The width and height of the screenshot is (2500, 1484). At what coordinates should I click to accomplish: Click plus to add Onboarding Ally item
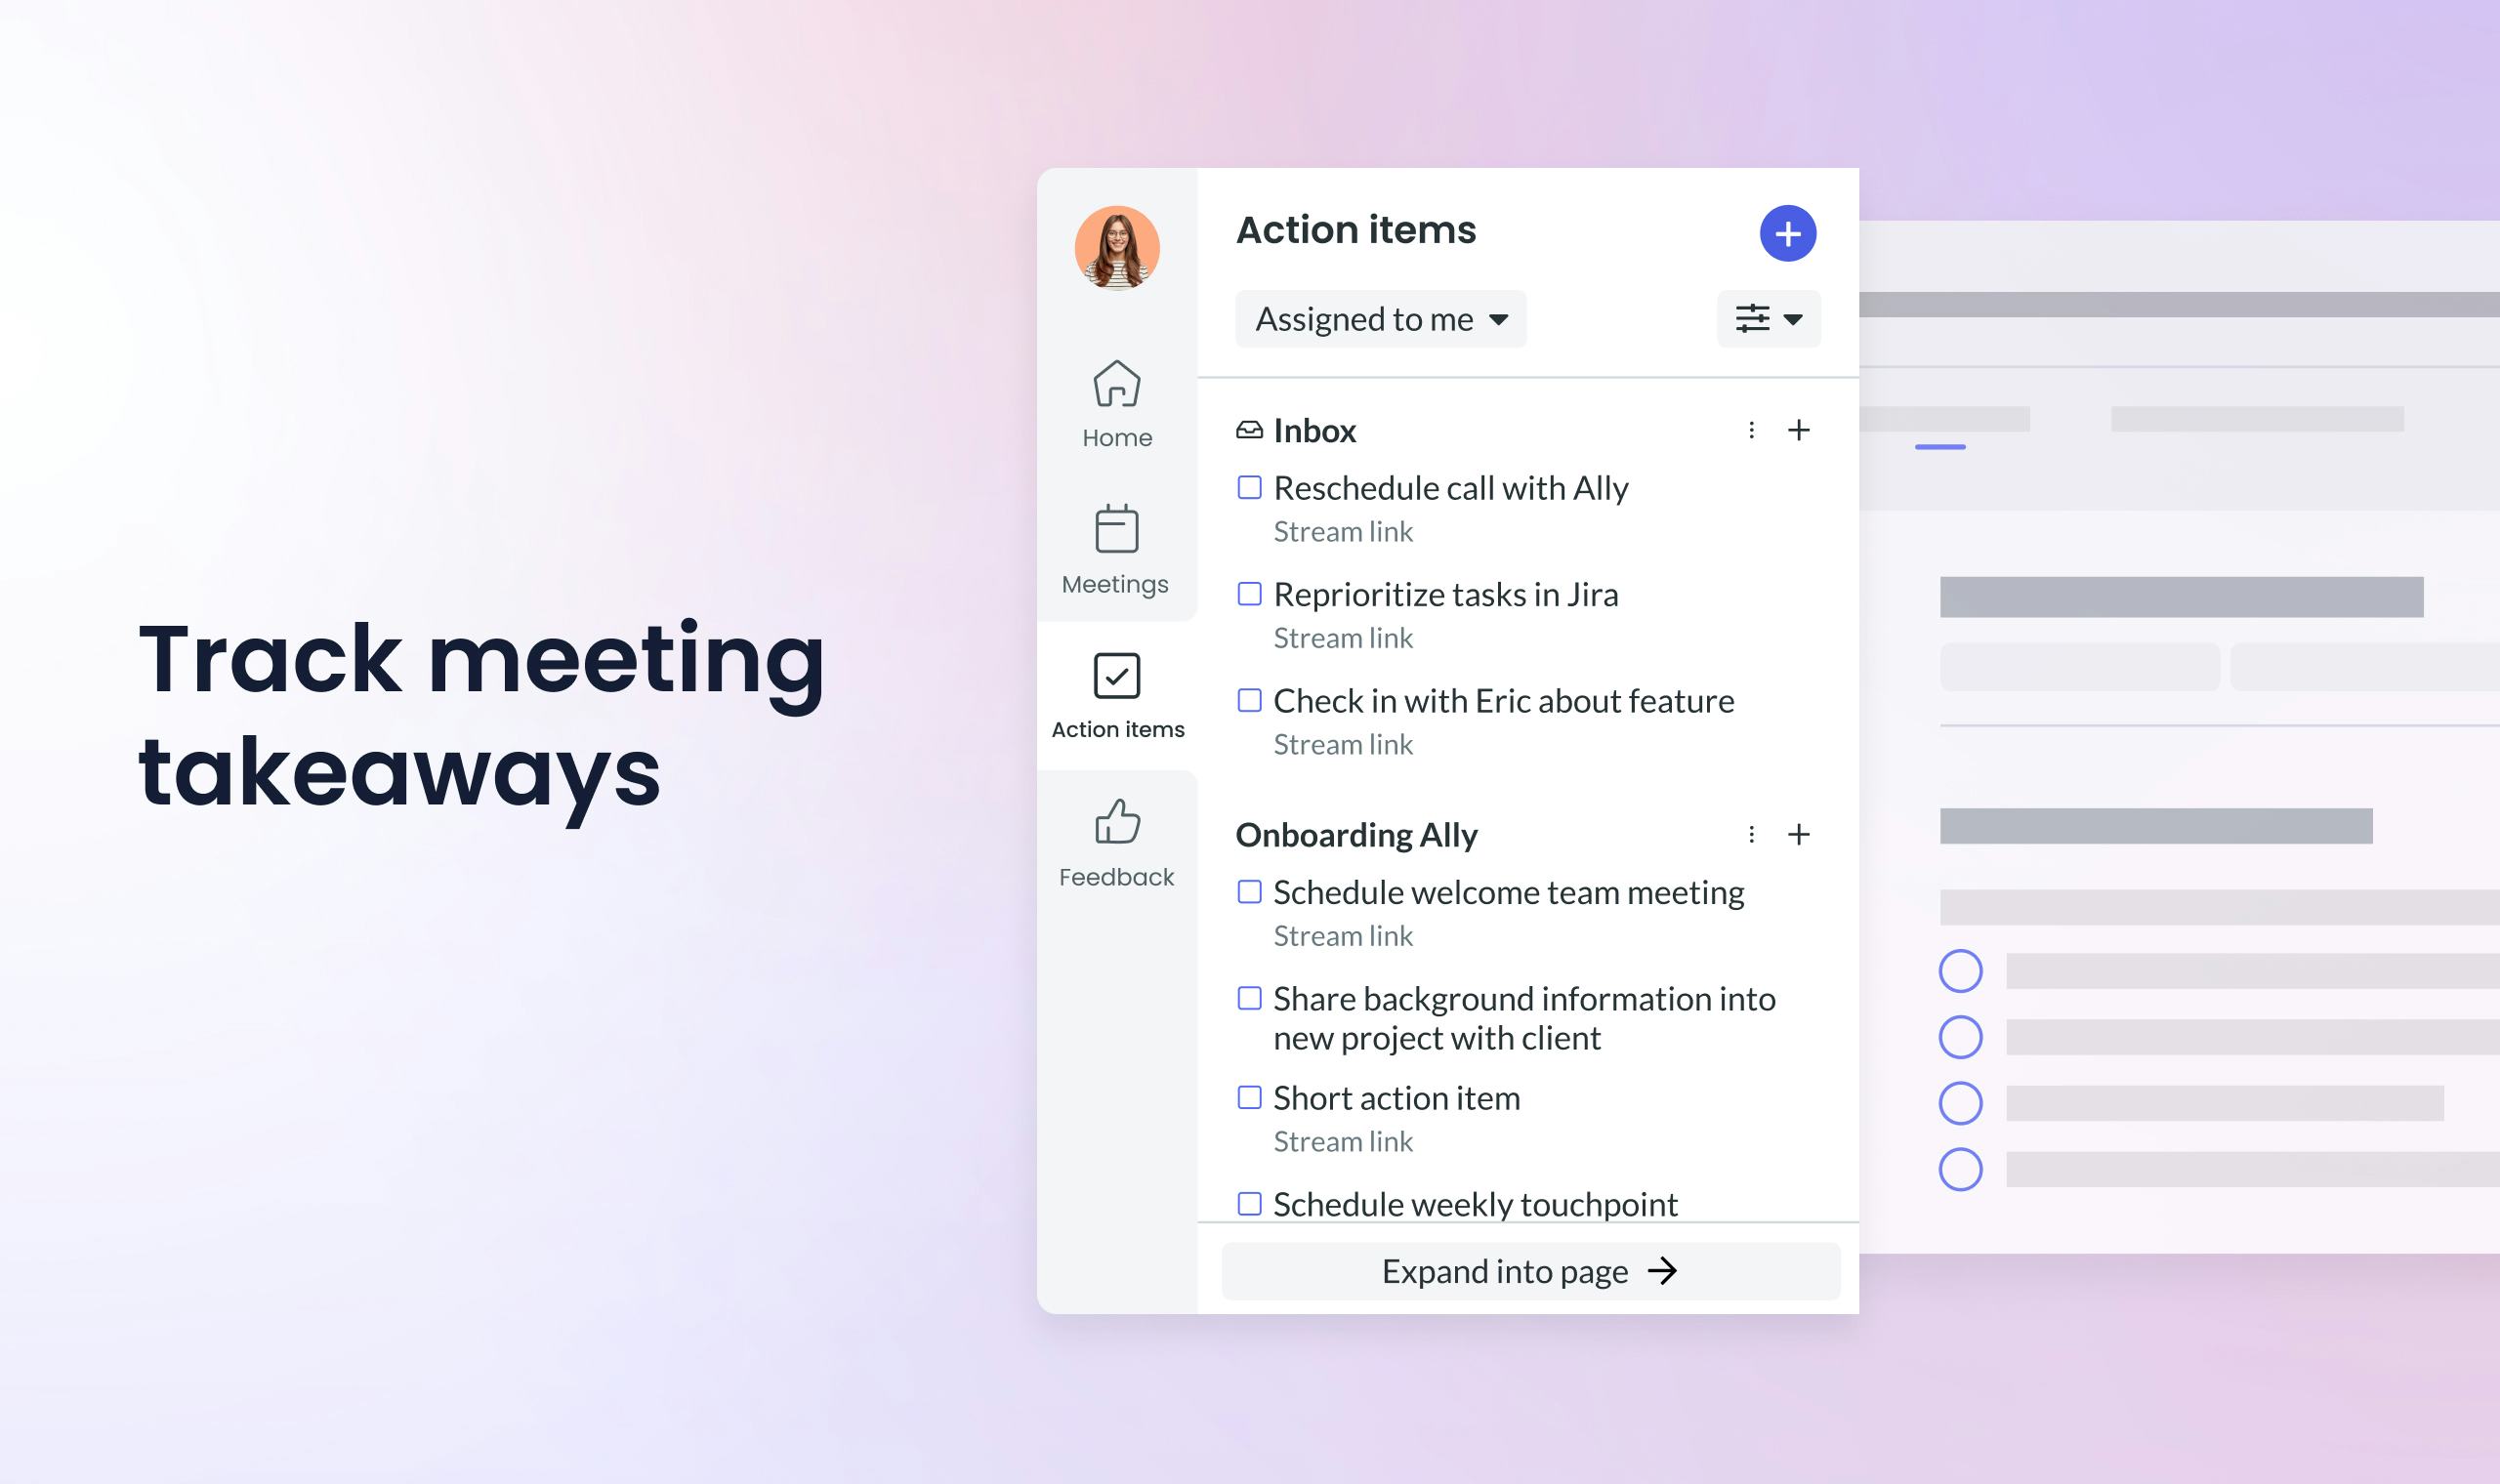[1797, 834]
